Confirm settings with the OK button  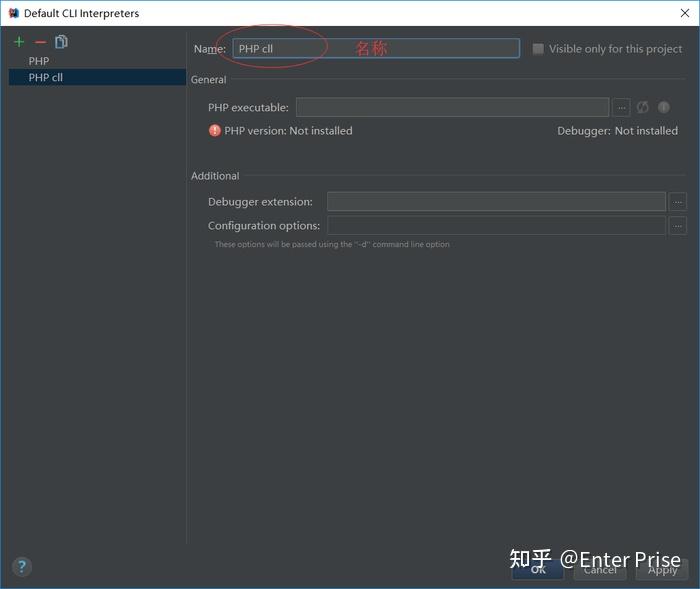point(538,570)
